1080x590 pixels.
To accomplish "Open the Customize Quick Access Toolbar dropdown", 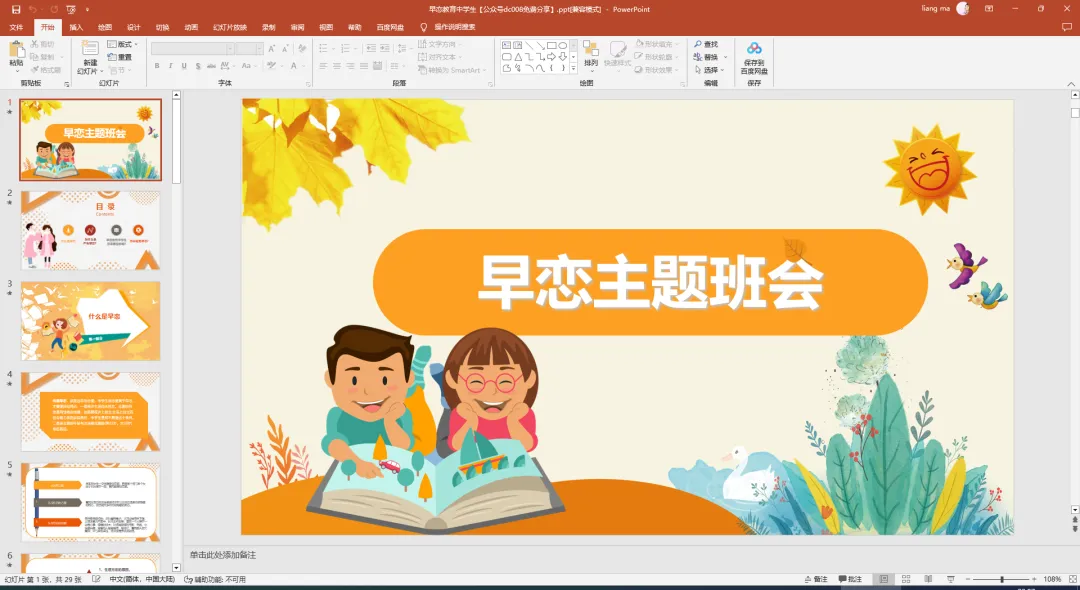I will 87,10.
